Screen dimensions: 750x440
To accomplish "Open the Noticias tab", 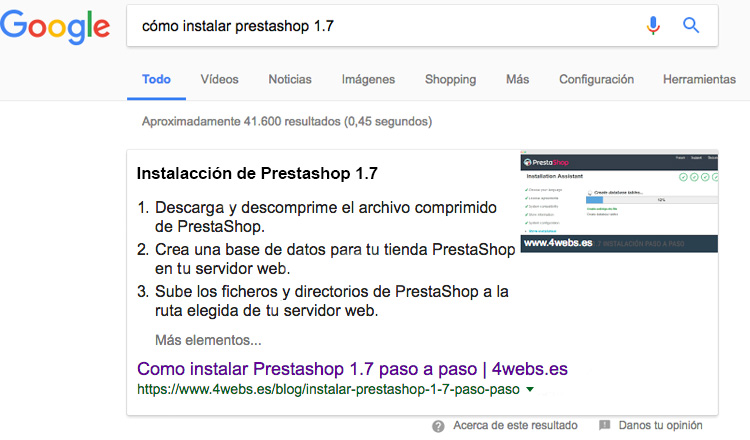I will coord(290,79).
